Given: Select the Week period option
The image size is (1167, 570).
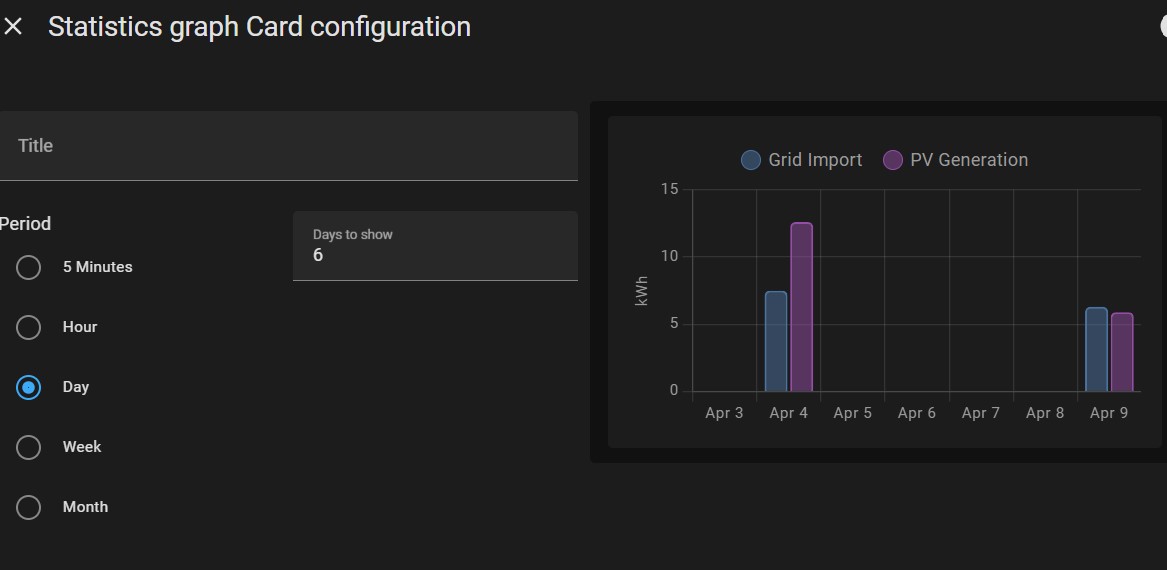Looking at the screenshot, I should (29, 447).
